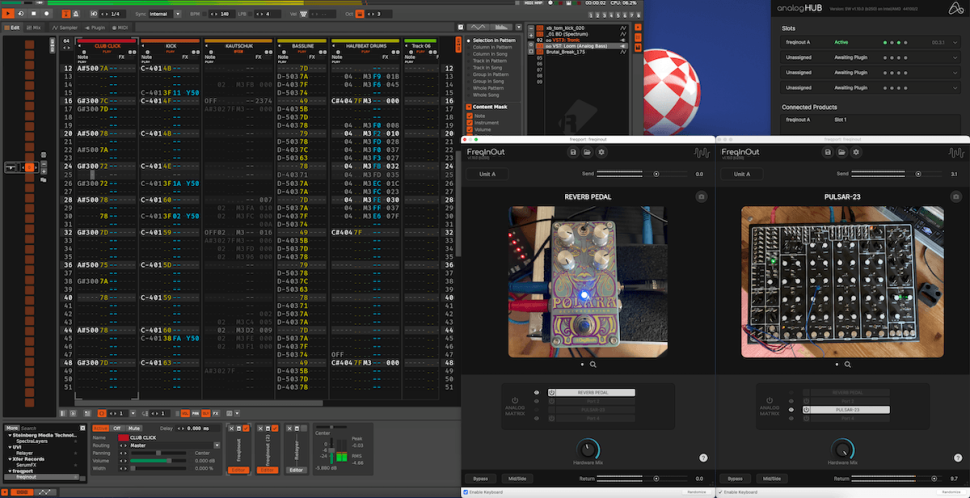Open settings gear in left FreqInOut window
970x498 pixels.
click(601, 152)
